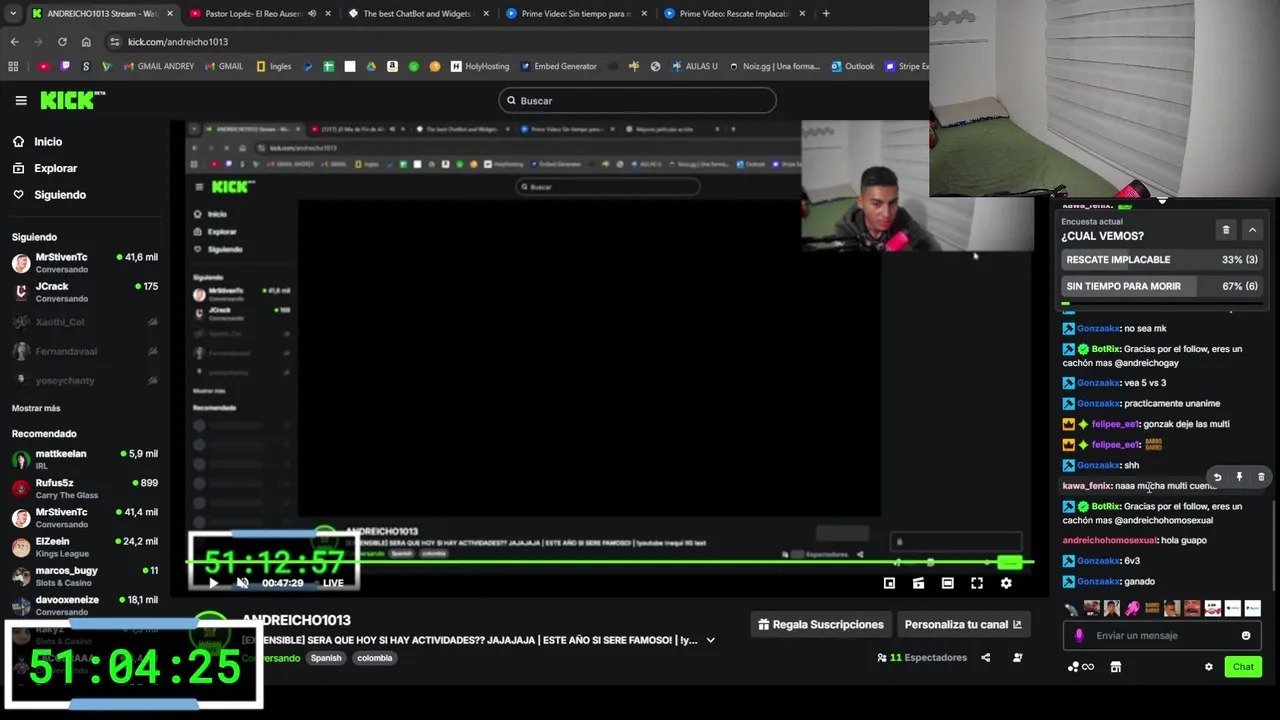Expand the stream title chevron
The image size is (1280, 720).
point(711,640)
